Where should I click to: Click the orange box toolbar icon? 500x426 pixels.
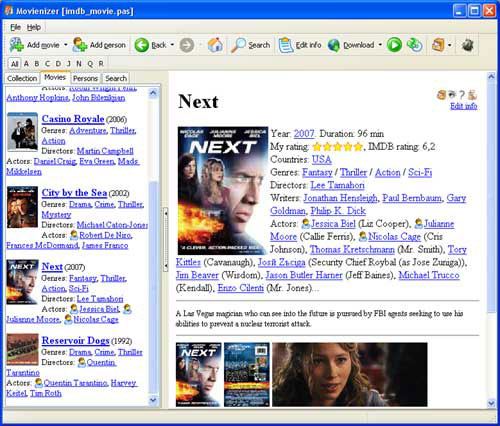[438, 45]
